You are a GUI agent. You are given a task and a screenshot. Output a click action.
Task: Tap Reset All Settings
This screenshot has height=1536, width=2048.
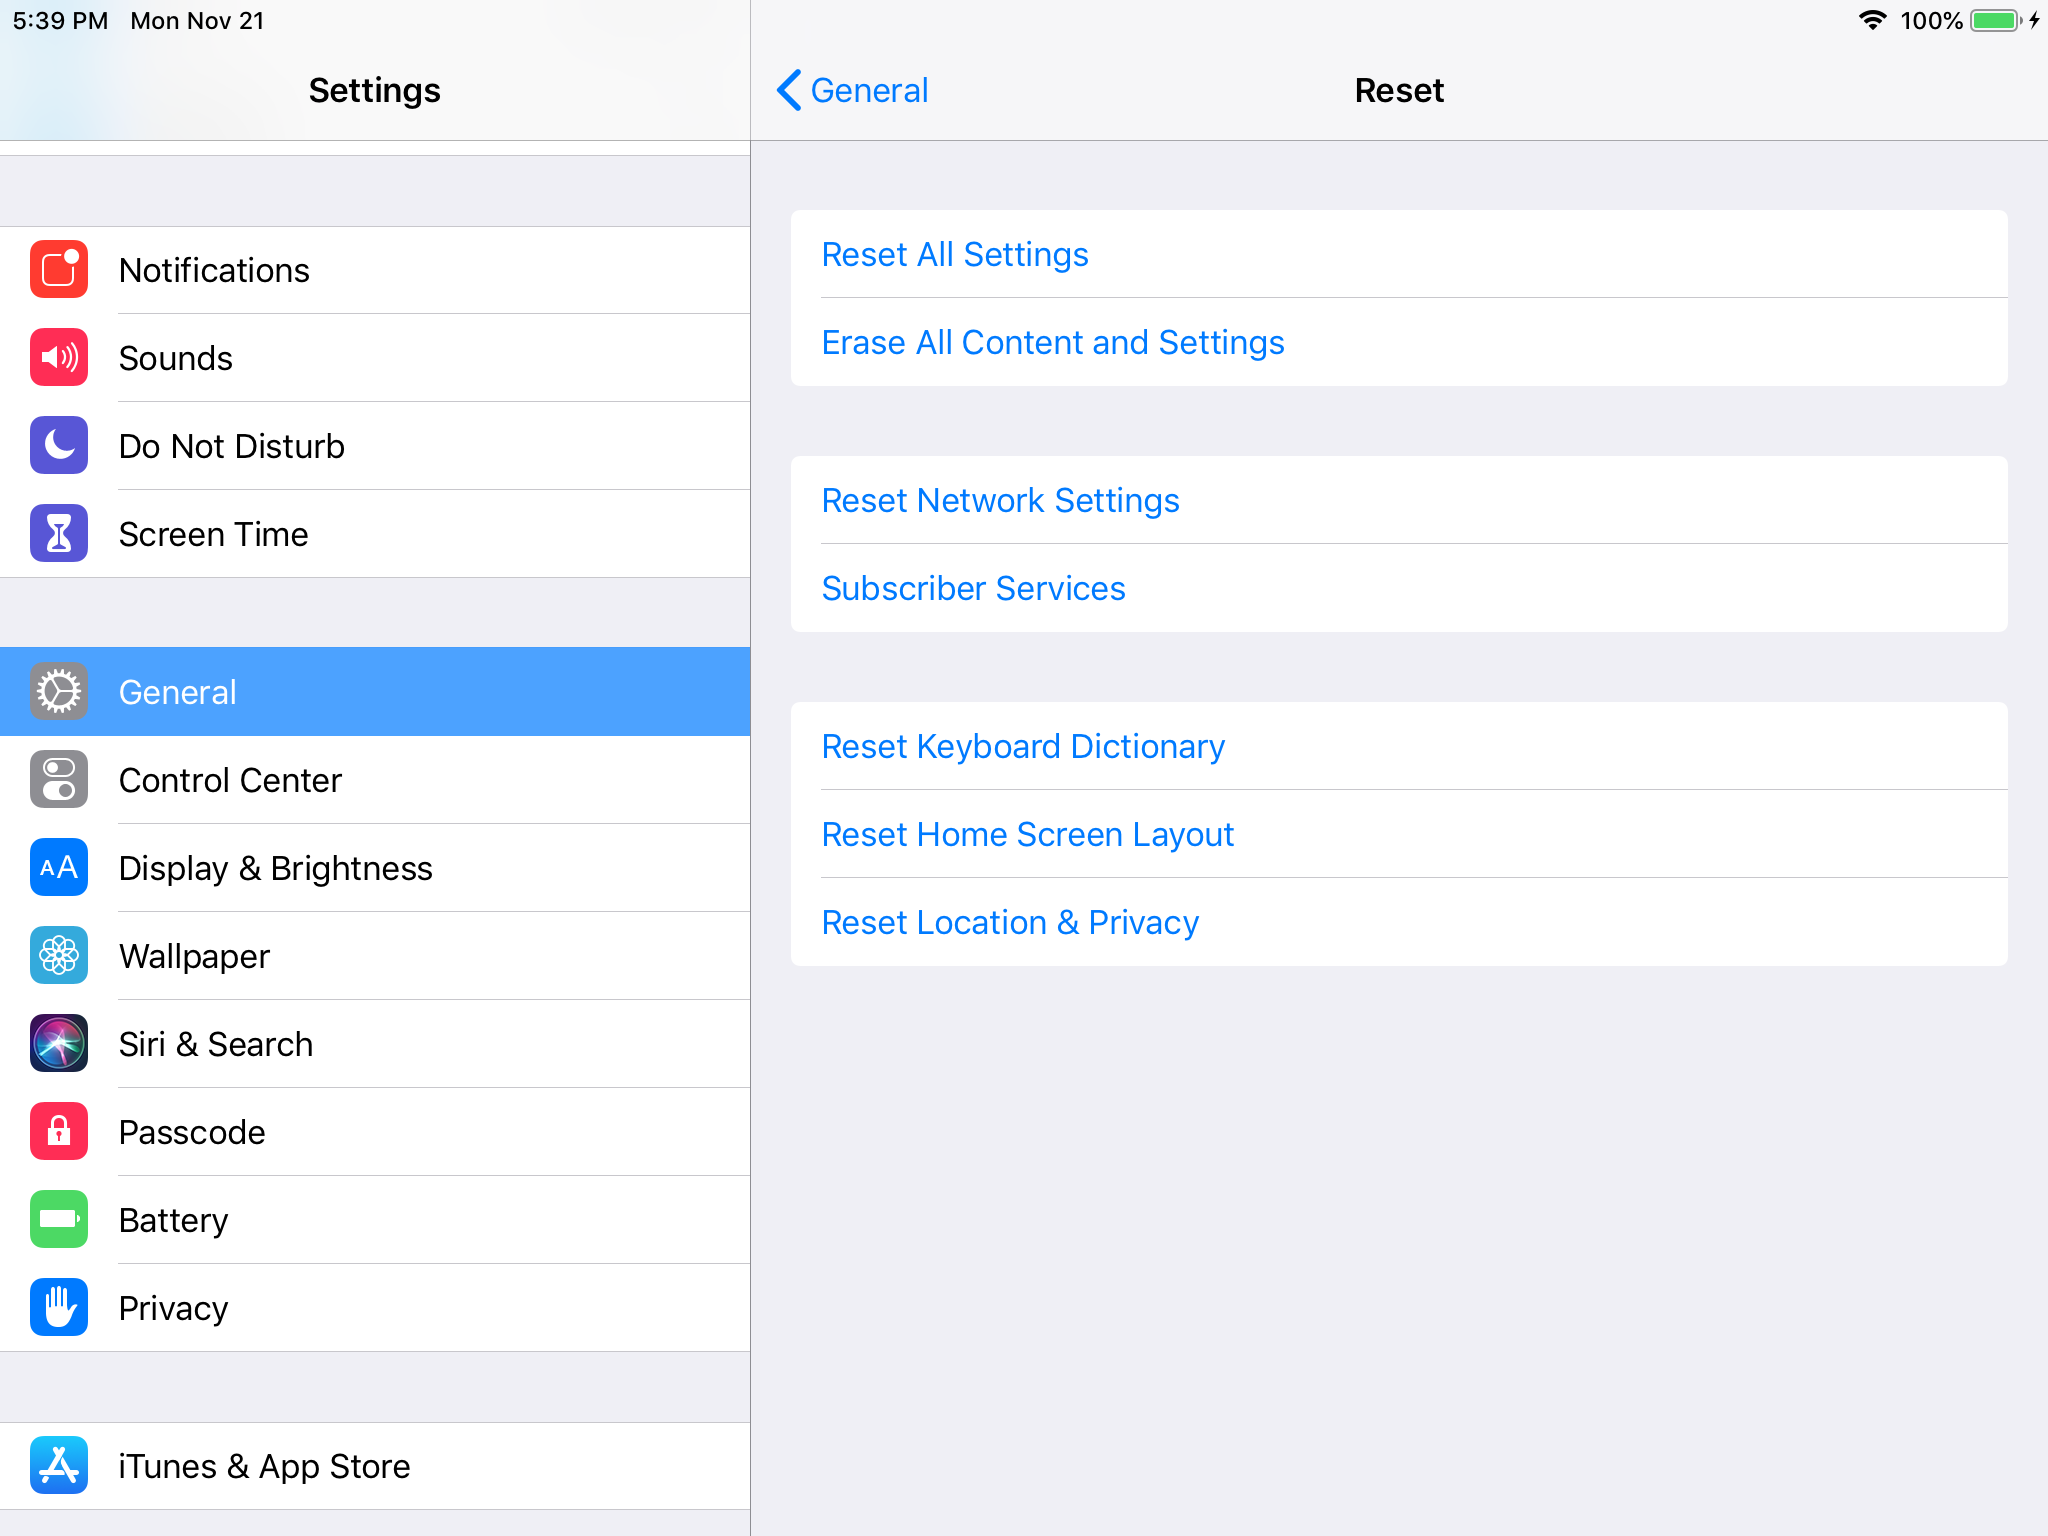point(954,254)
